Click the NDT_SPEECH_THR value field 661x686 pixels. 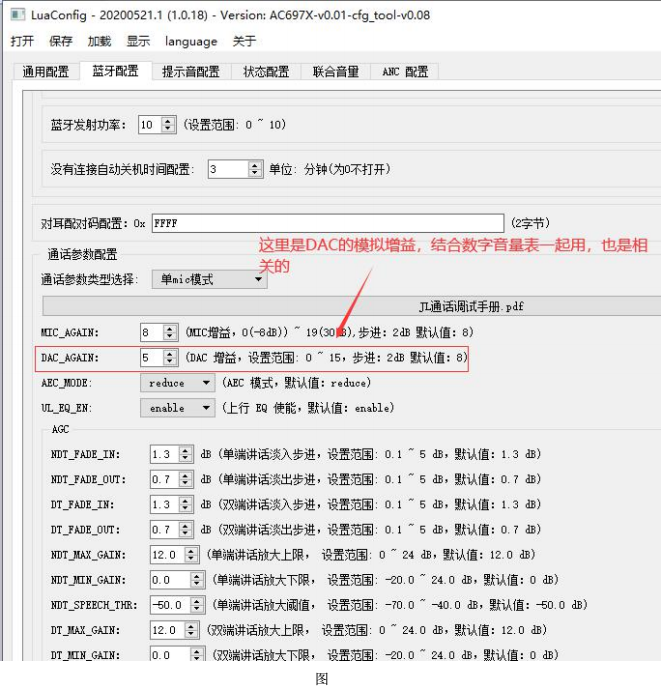(x=170, y=605)
